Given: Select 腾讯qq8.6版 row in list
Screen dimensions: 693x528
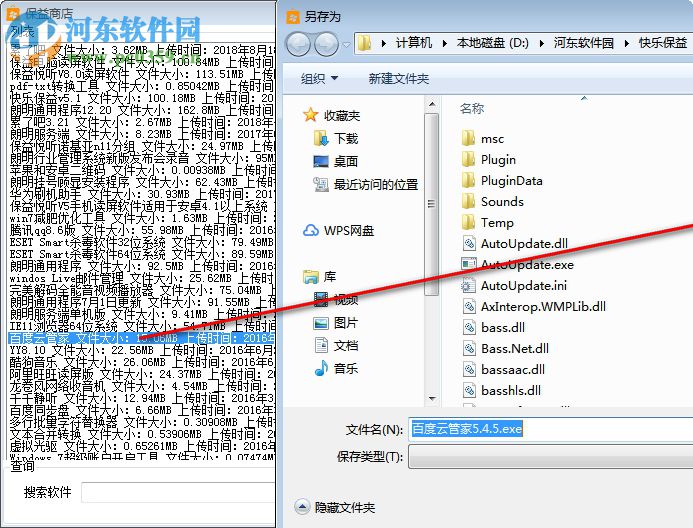Looking at the screenshot, I should coord(141,230).
